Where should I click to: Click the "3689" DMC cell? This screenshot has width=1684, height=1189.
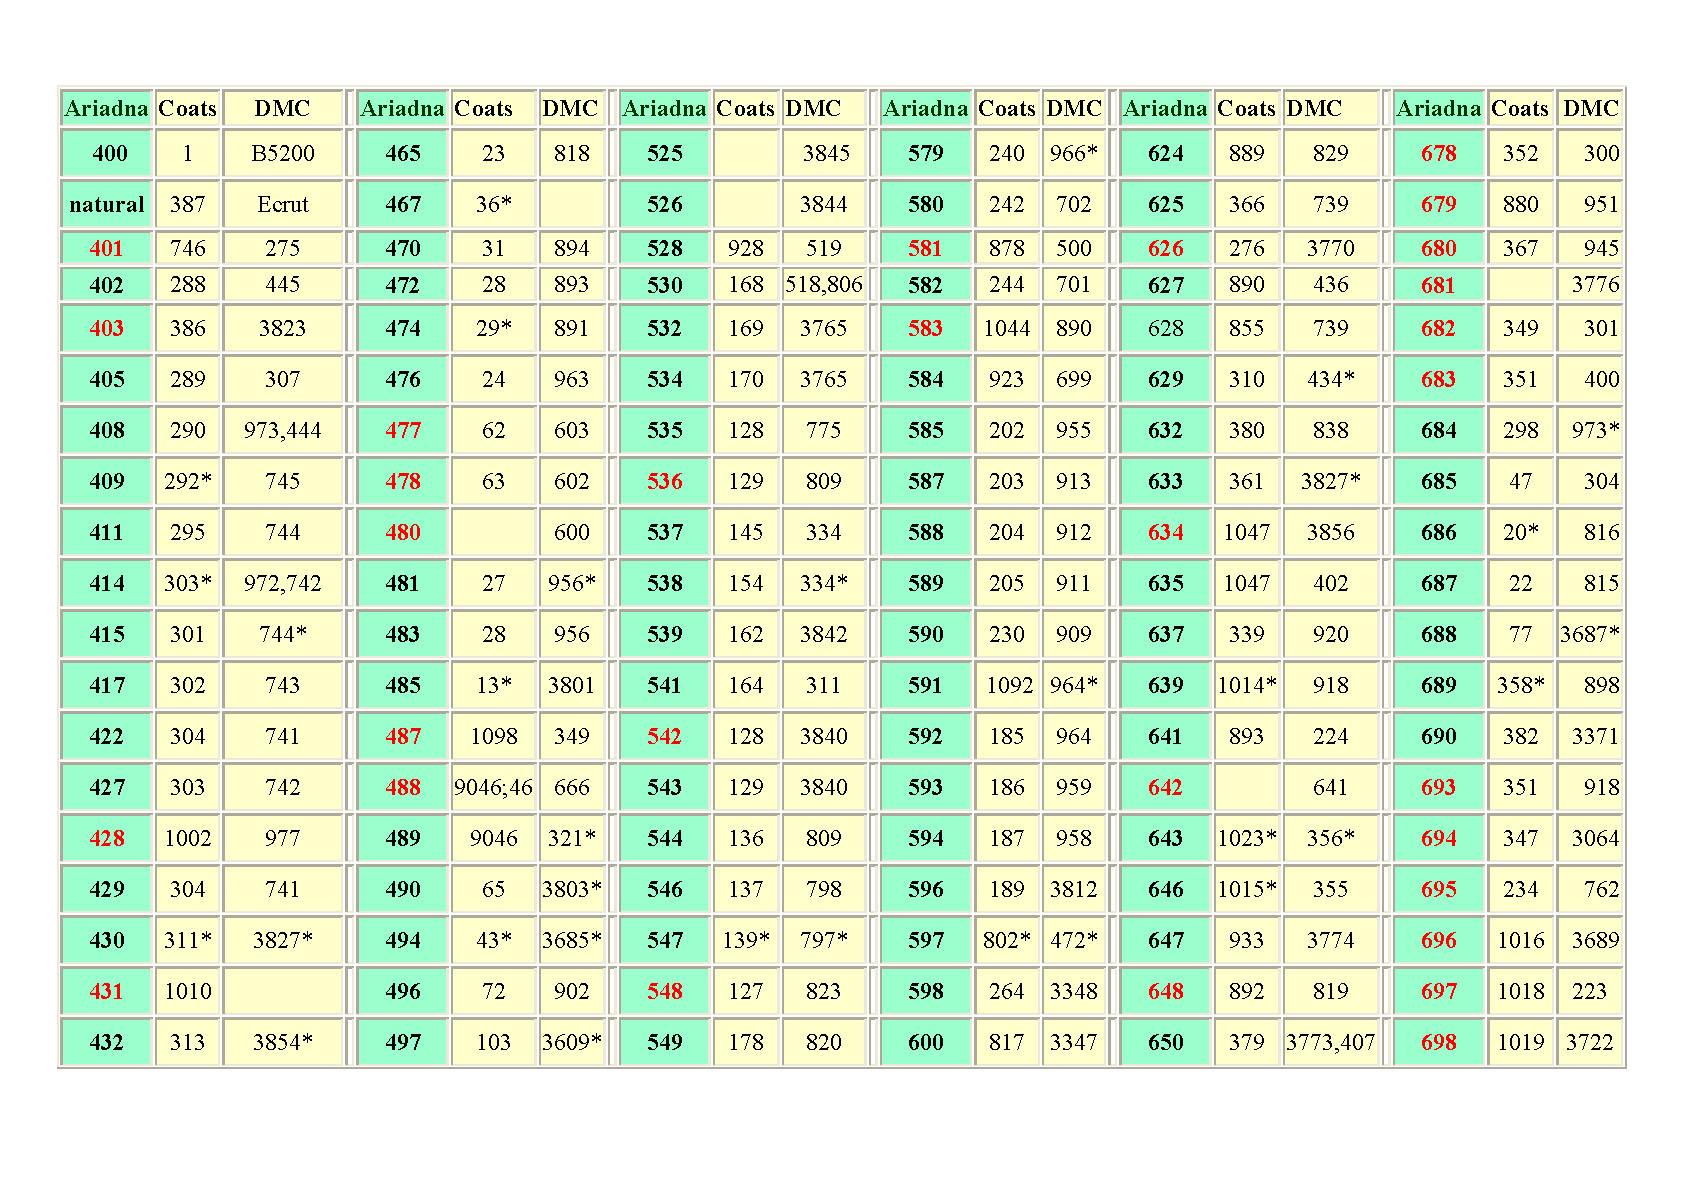[1590, 941]
